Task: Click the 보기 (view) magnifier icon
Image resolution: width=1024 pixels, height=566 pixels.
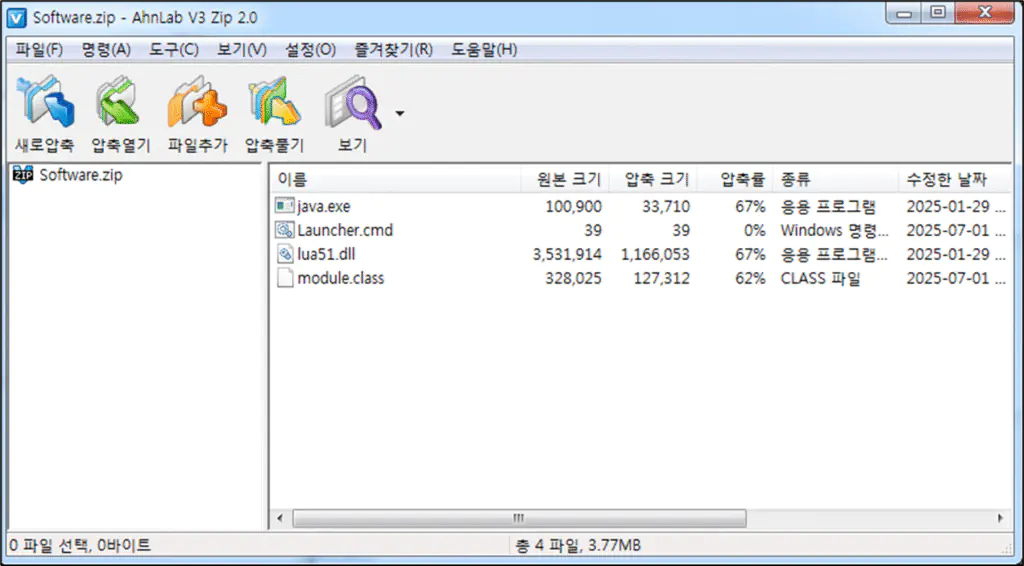Action: click(x=352, y=104)
